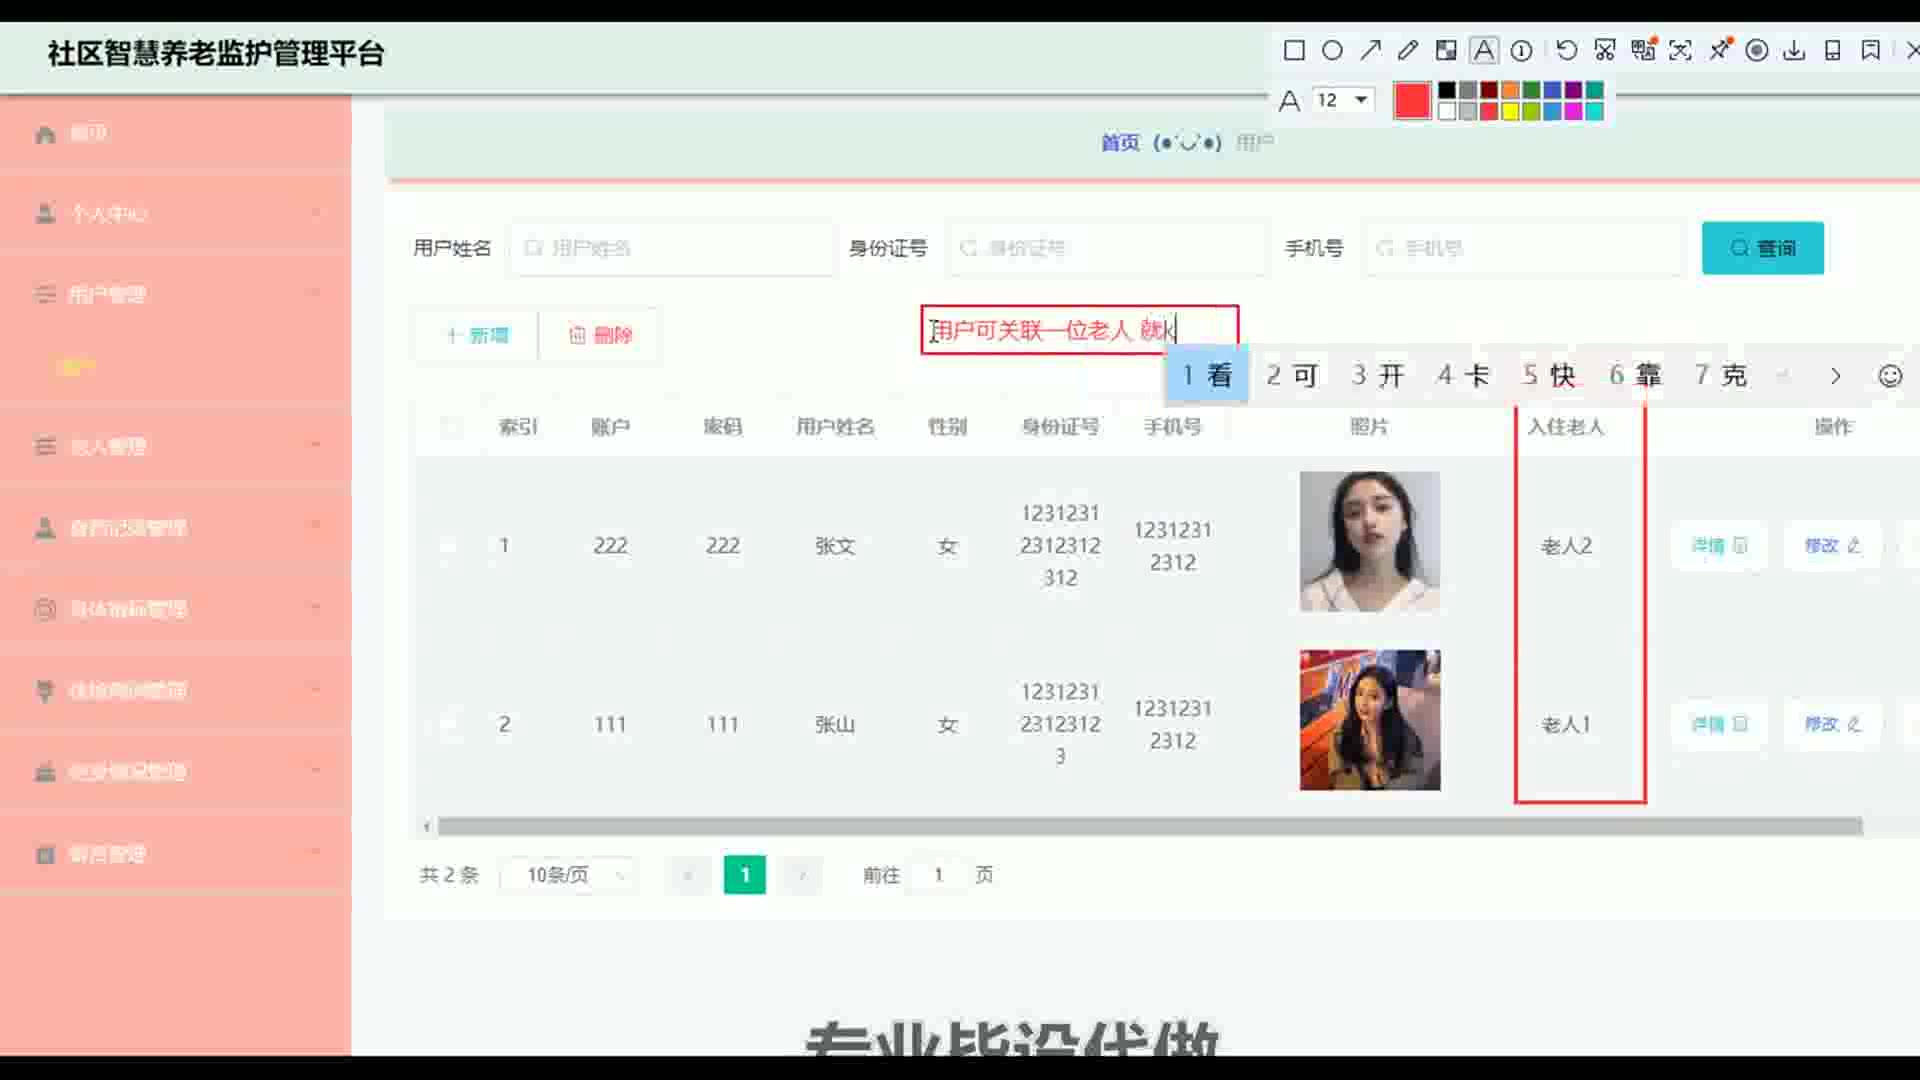Toggle the table header select-all checkbox

(x=451, y=427)
